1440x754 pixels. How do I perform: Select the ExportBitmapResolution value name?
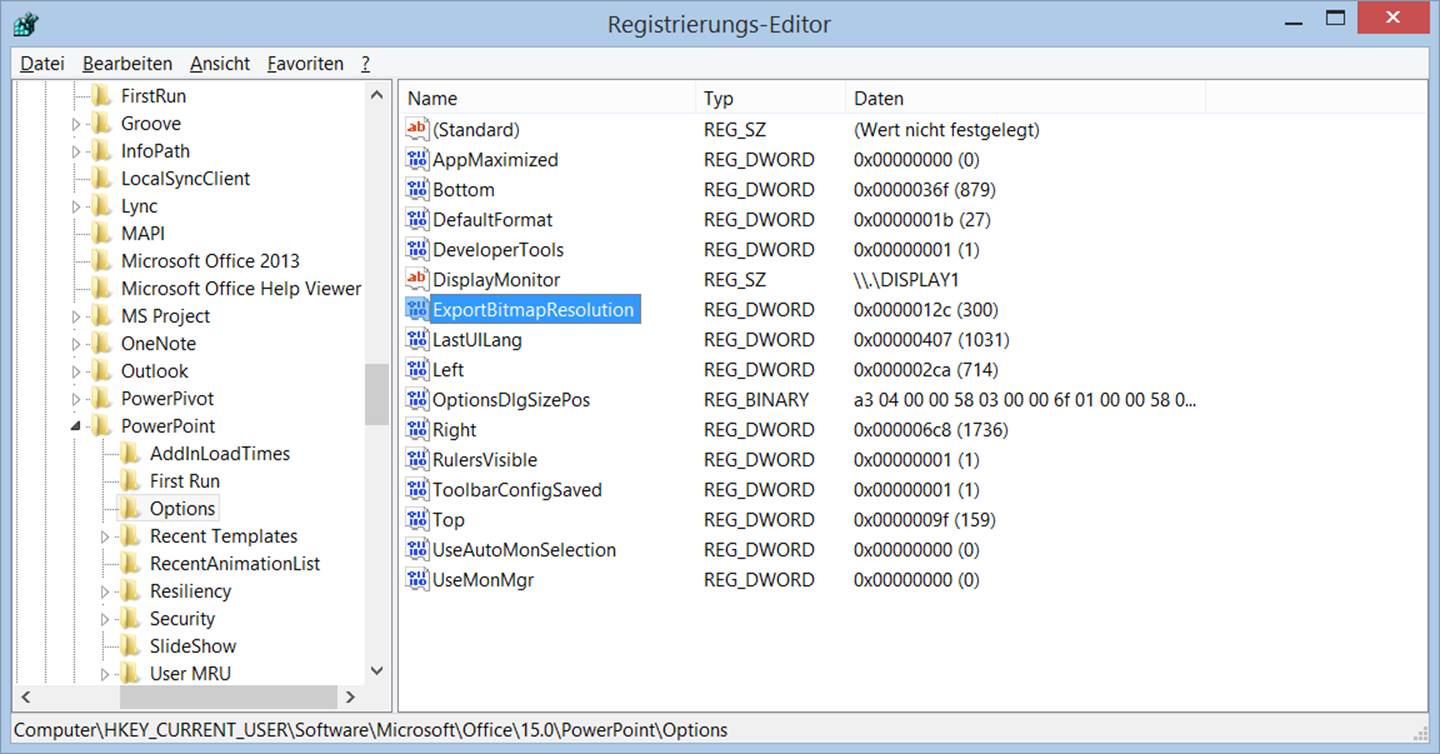(x=533, y=309)
